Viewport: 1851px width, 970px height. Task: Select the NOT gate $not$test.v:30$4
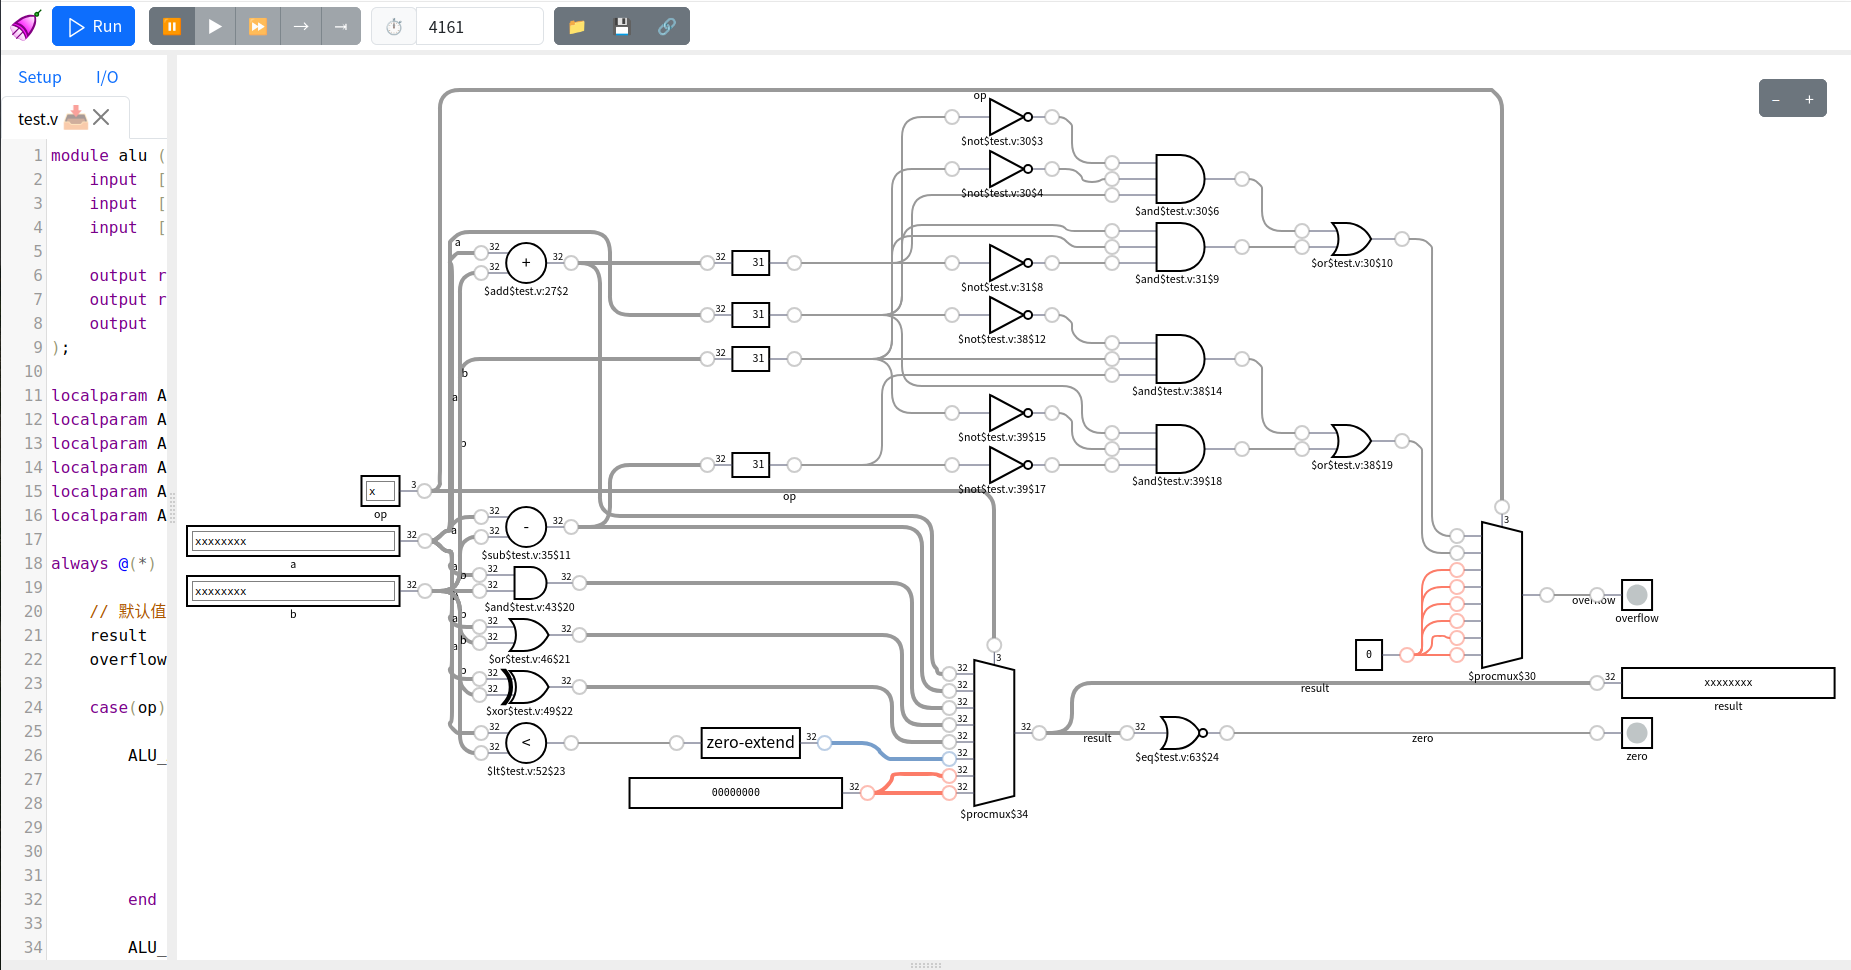pos(1010,169)
